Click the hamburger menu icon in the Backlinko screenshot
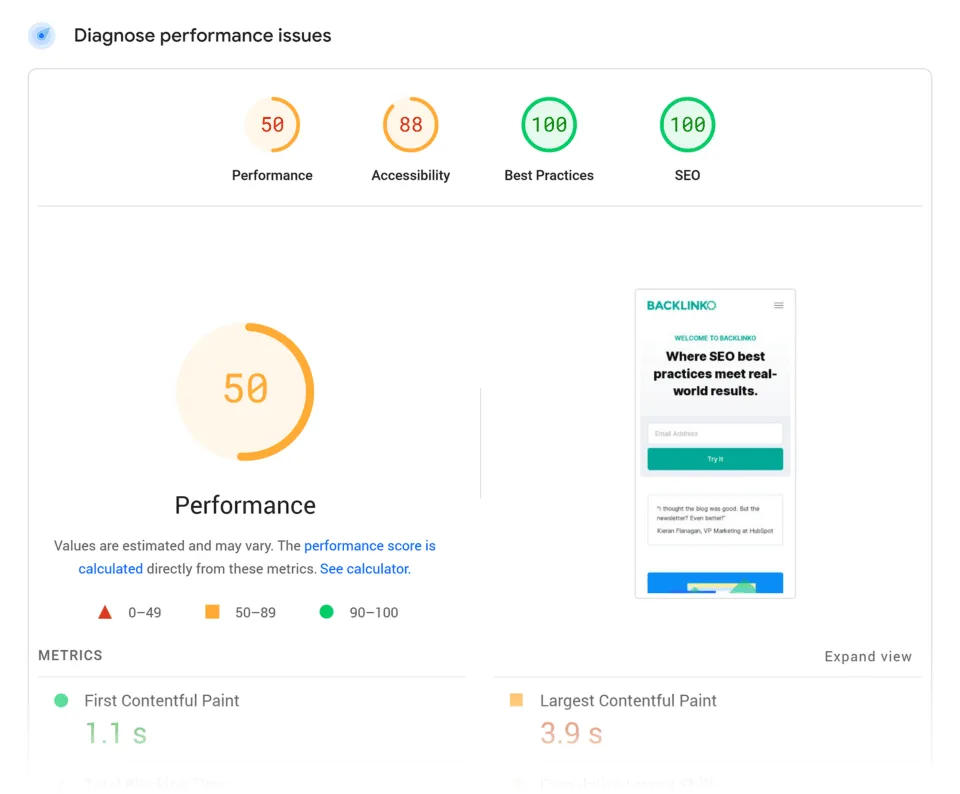960x794 pixels. (779, 305)
